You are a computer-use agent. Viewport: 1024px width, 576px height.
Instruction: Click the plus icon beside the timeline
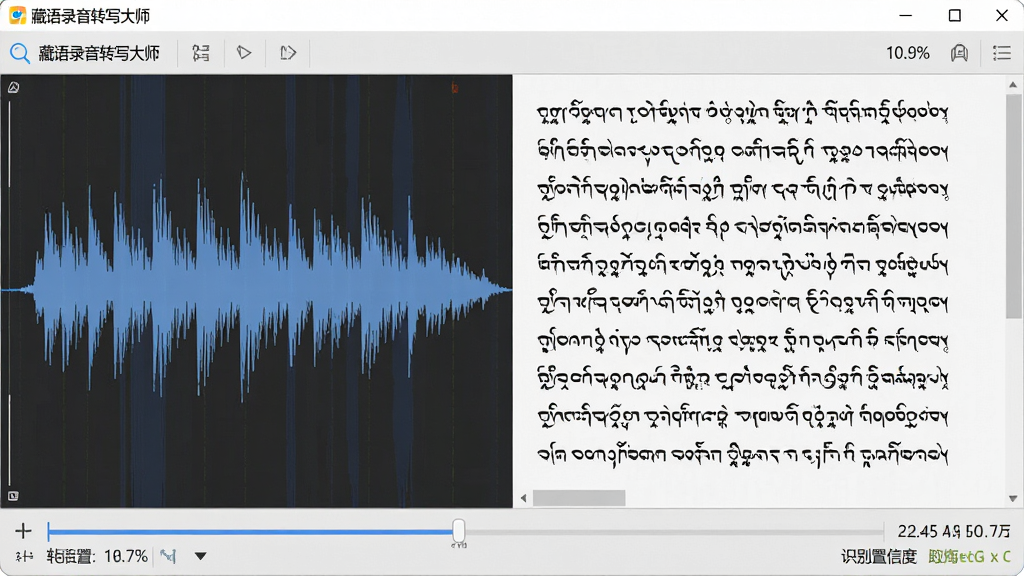(x=23, y=531)
